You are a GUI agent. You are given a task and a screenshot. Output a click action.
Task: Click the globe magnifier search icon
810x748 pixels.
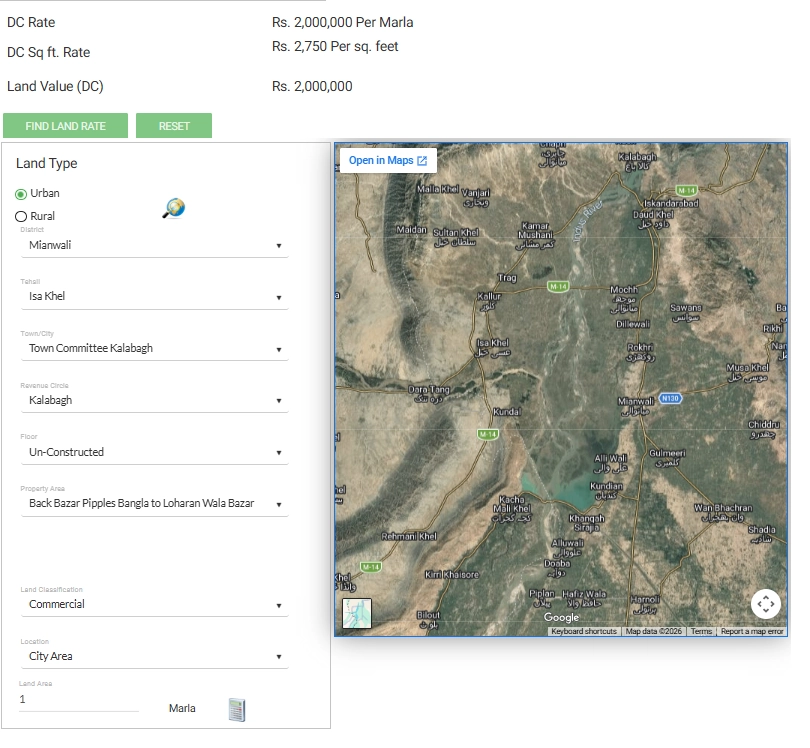tap(174, 208)
